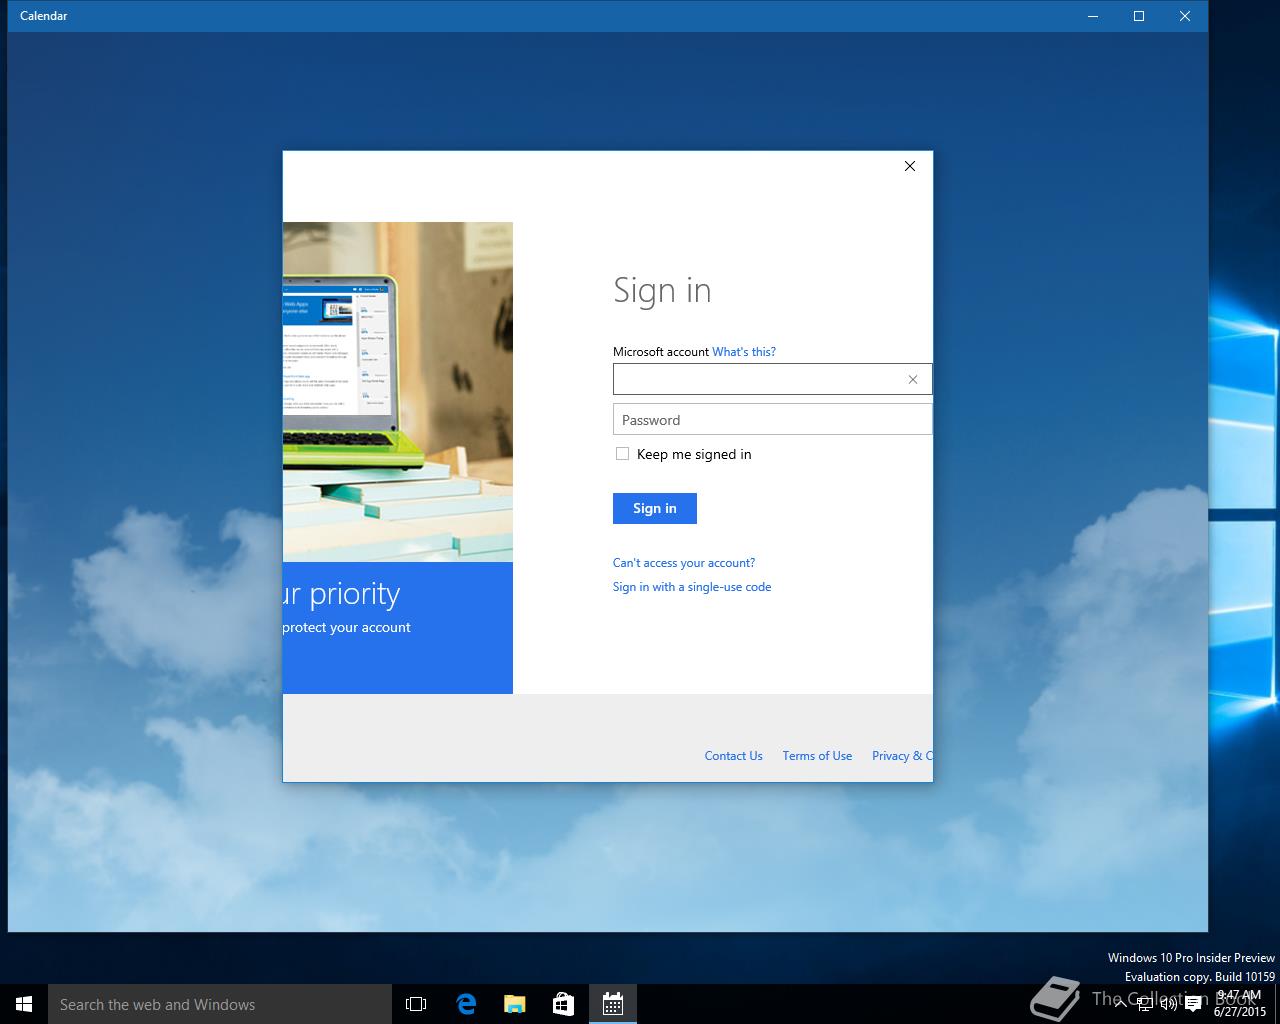Click the taskbar search box
This screenshot has height=1024, width=1280.
[x=220, y=1004]
